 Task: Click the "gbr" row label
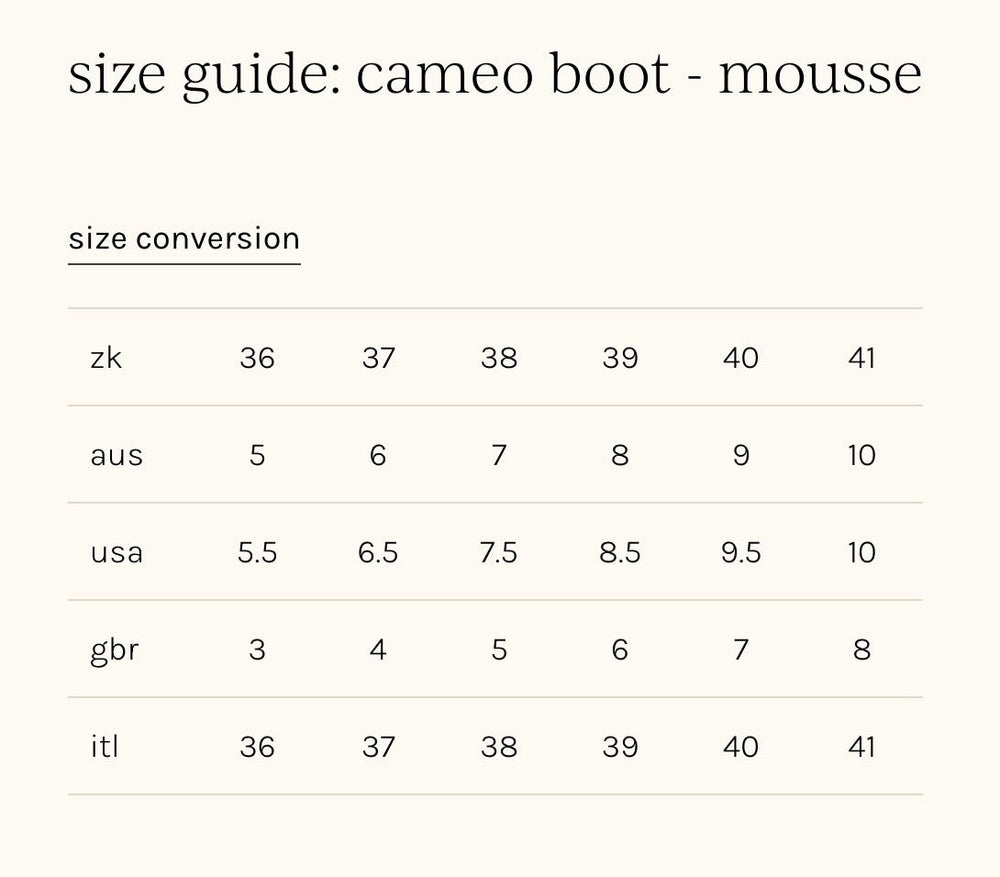[x=114, y=650]
